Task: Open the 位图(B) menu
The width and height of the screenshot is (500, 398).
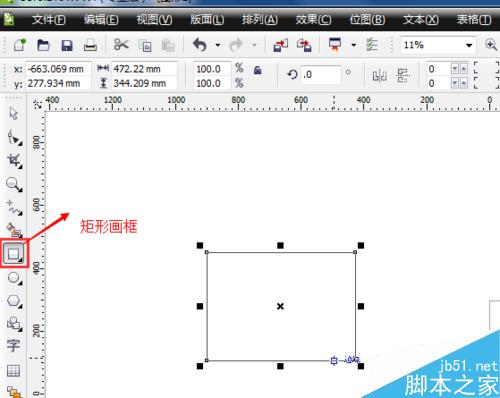Action: click(x=367, y=20)
